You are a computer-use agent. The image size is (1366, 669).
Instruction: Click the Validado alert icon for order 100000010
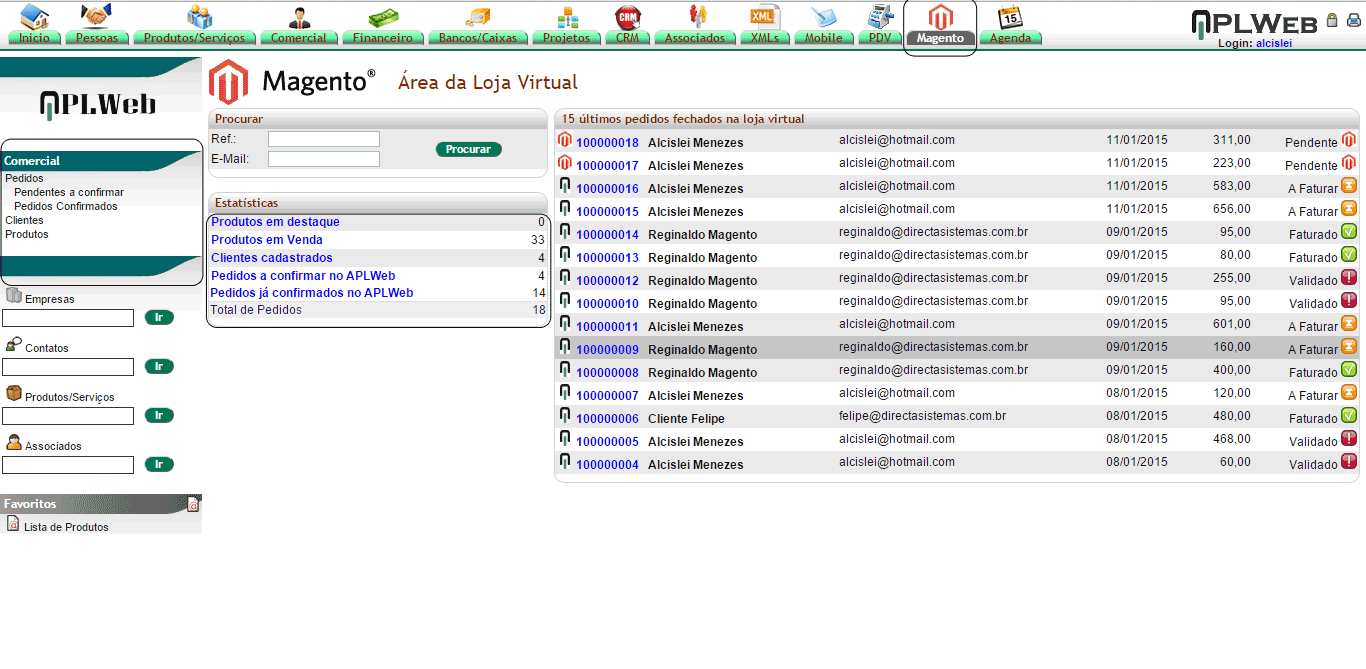pos(1349,300)
